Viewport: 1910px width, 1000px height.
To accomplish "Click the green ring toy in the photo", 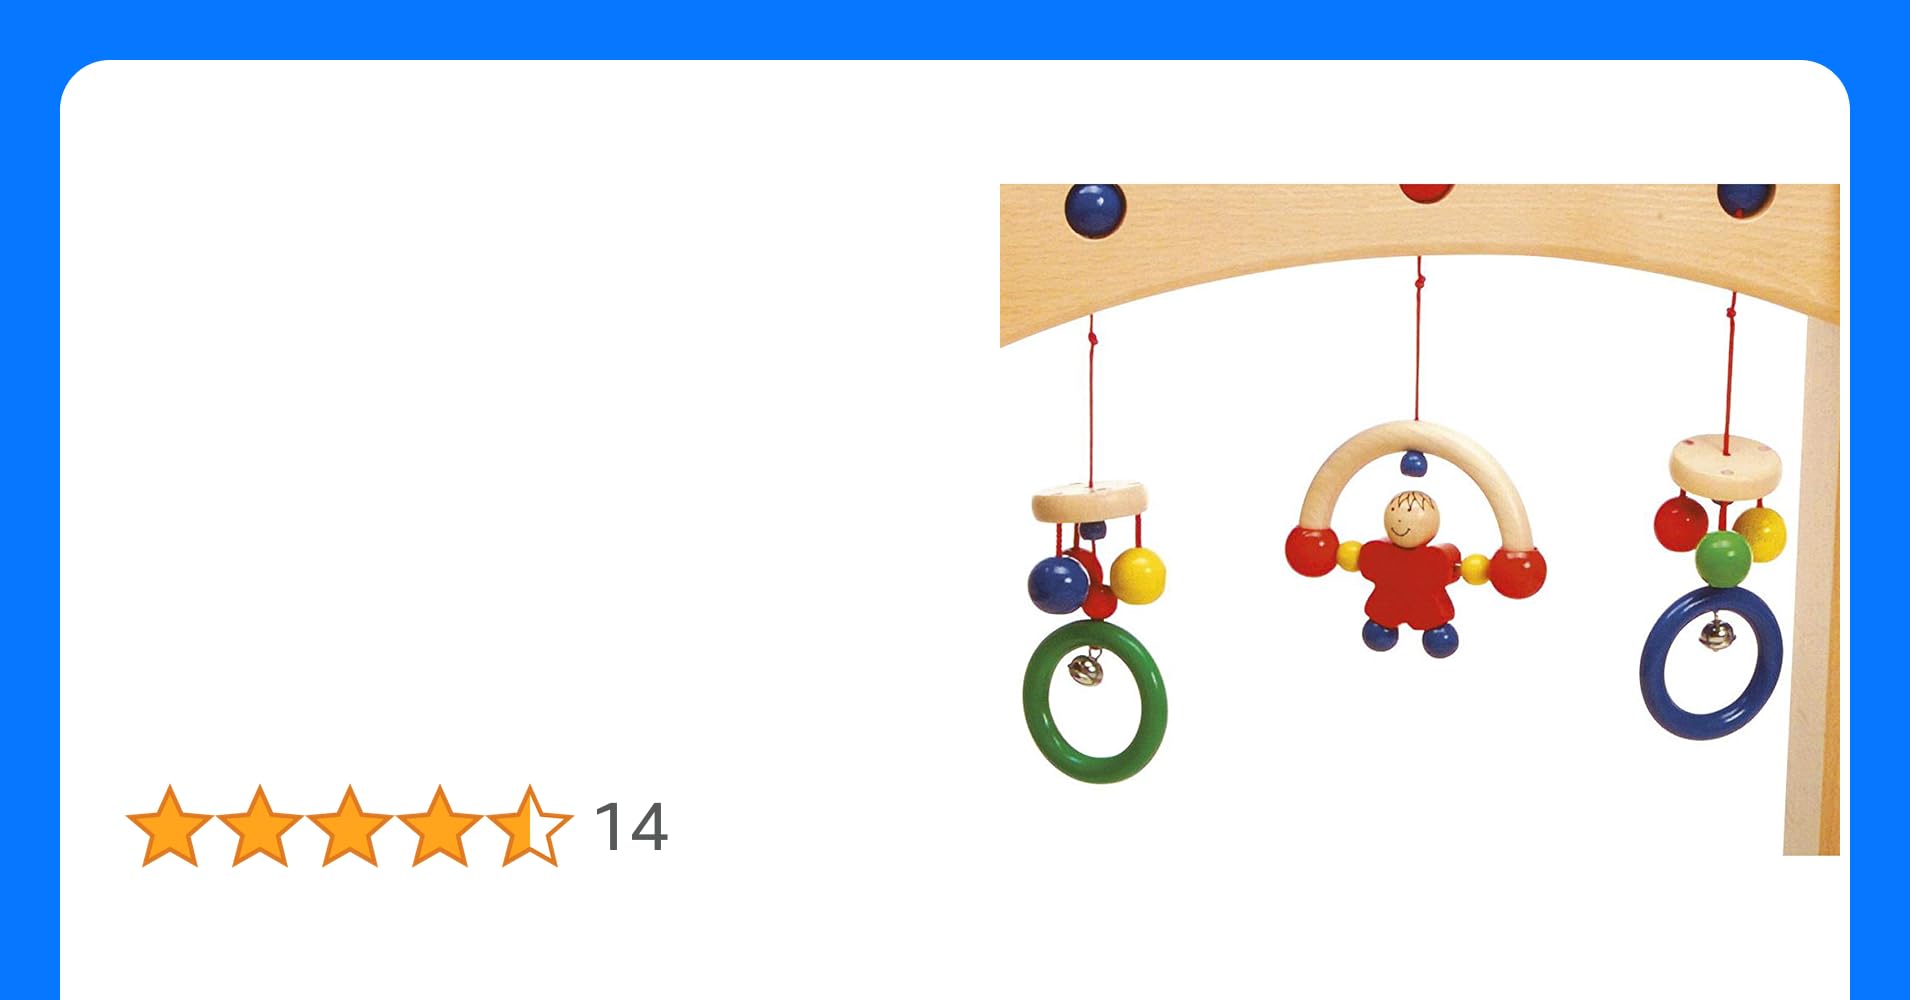I will (1095, 701).
